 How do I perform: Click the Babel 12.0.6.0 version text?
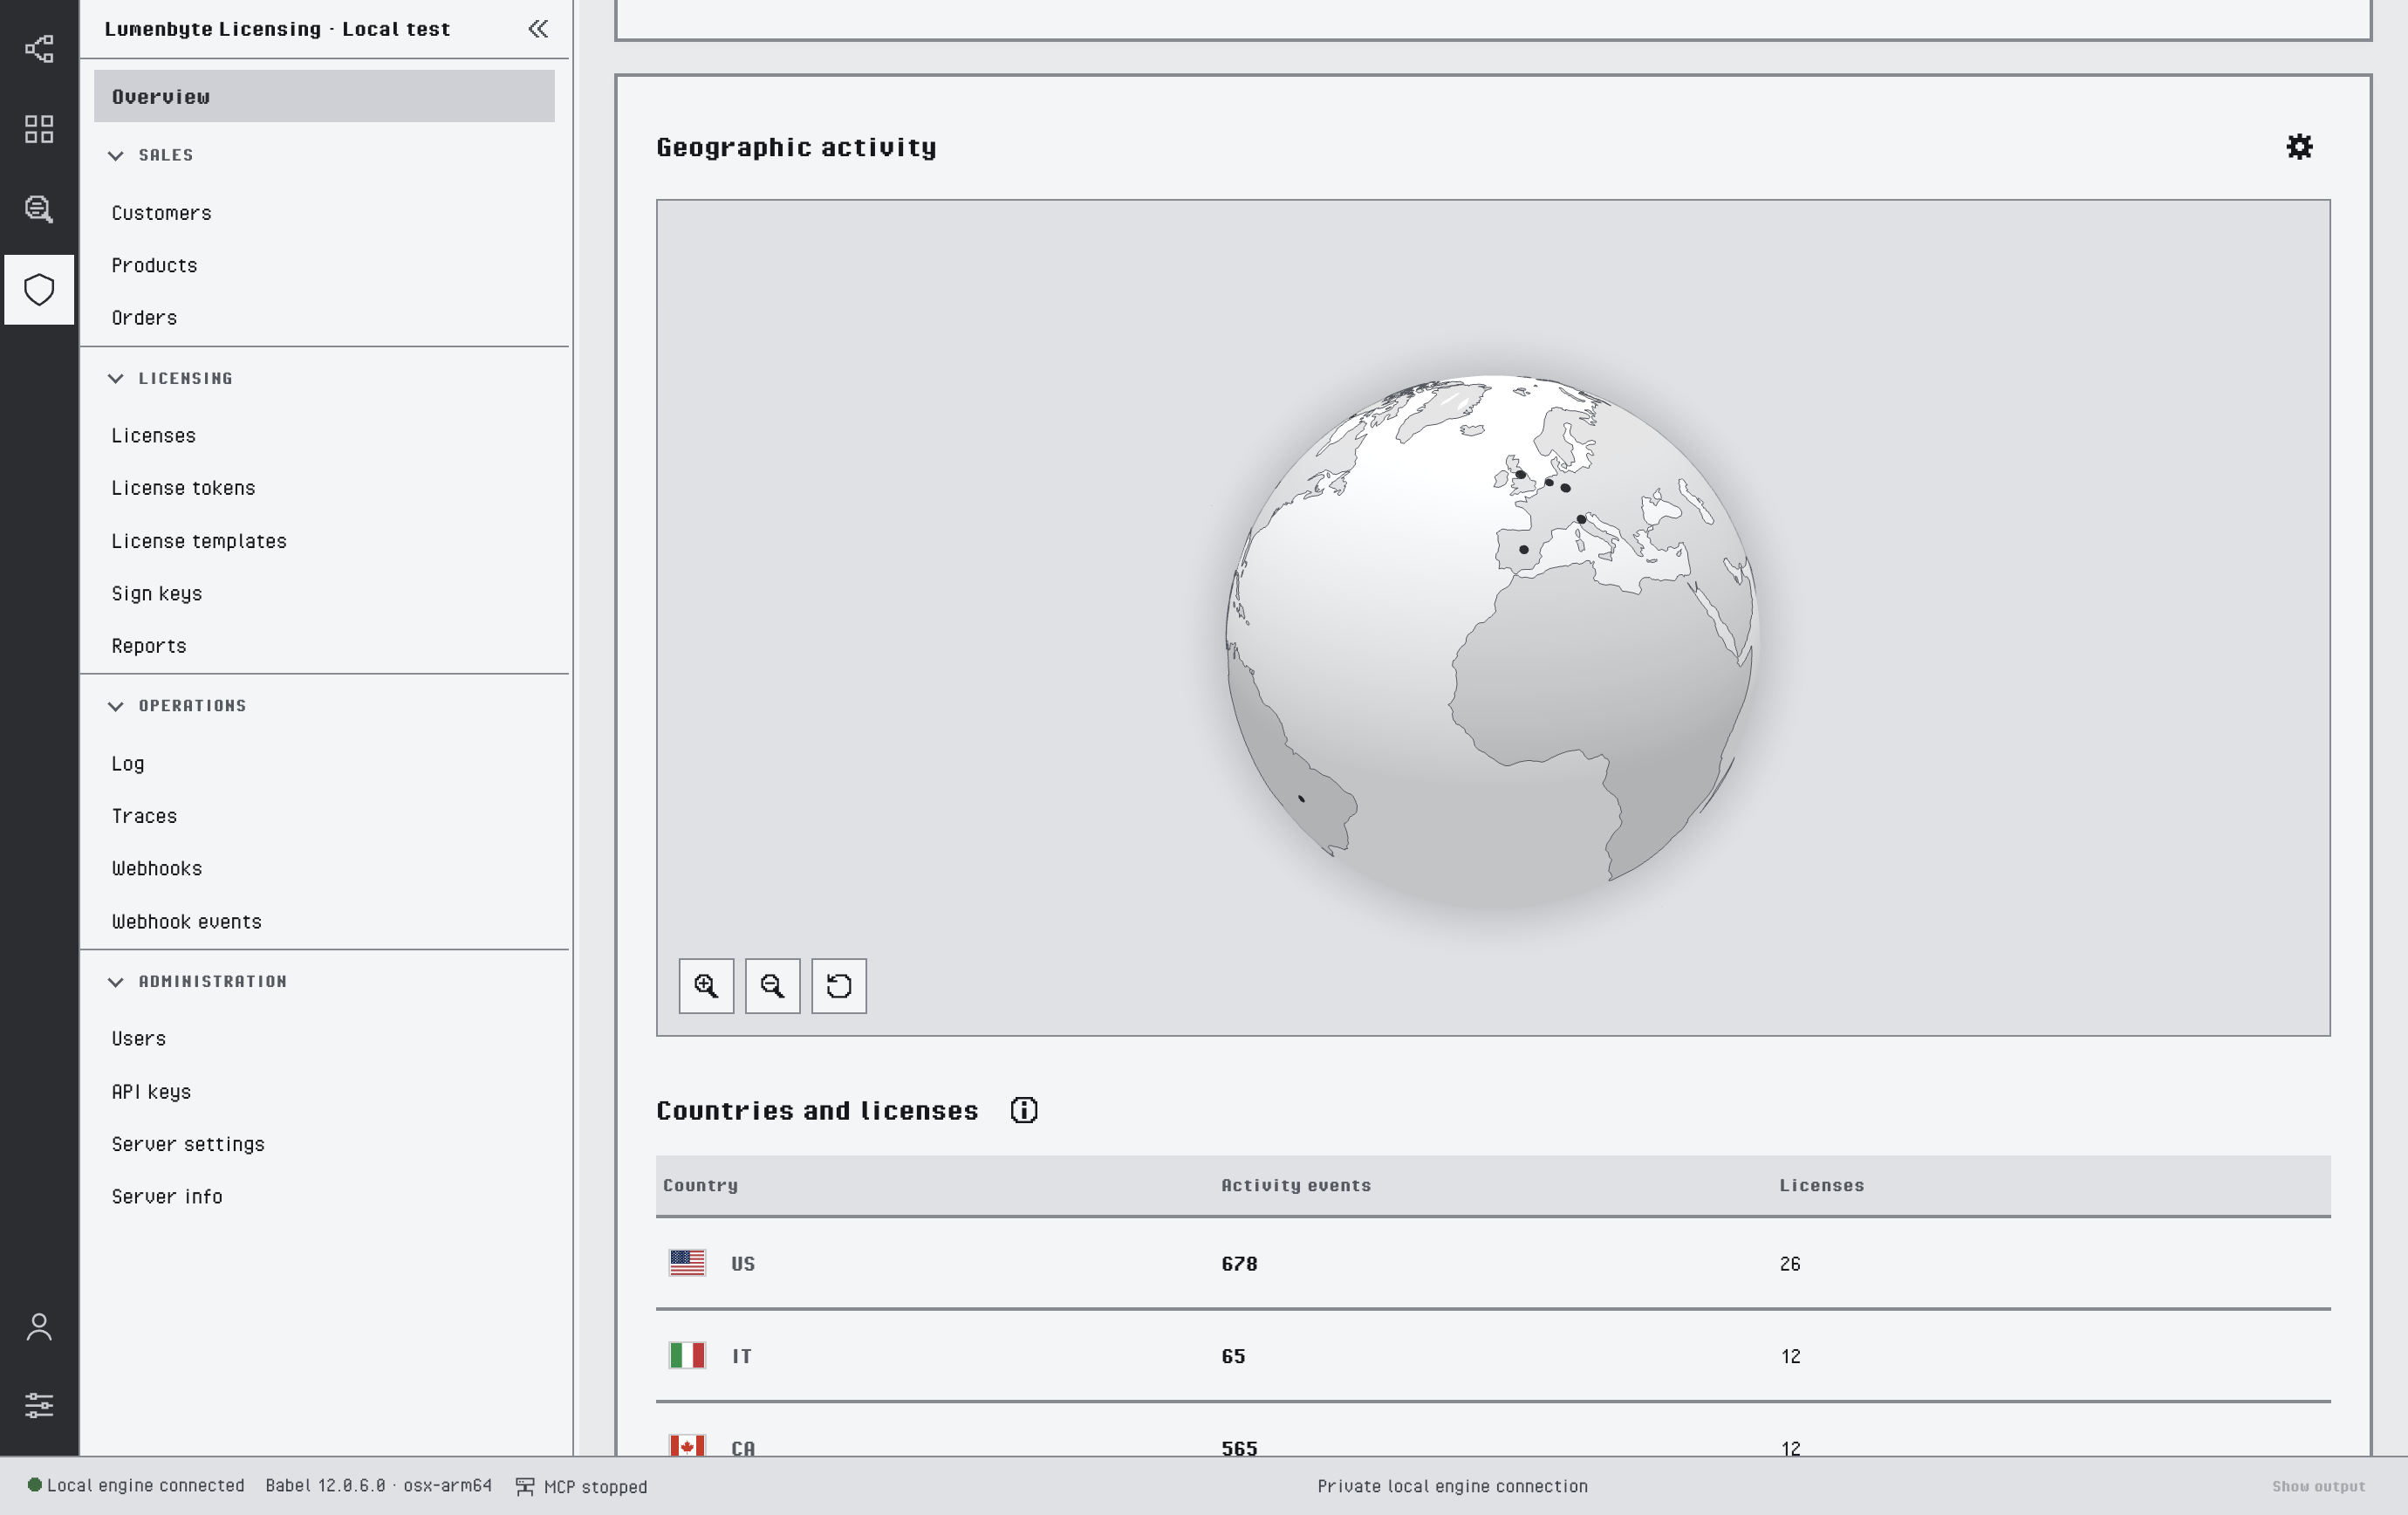378,1486
